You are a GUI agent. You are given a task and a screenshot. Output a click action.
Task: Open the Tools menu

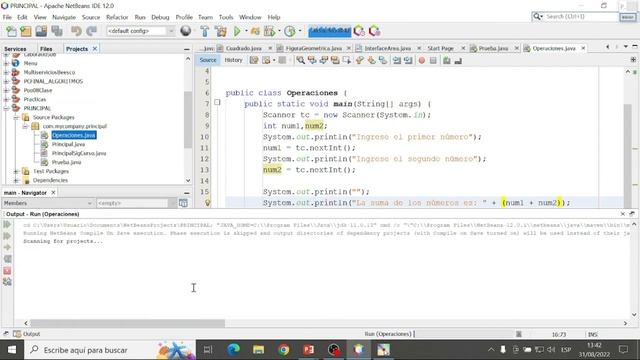coord(226,17)
